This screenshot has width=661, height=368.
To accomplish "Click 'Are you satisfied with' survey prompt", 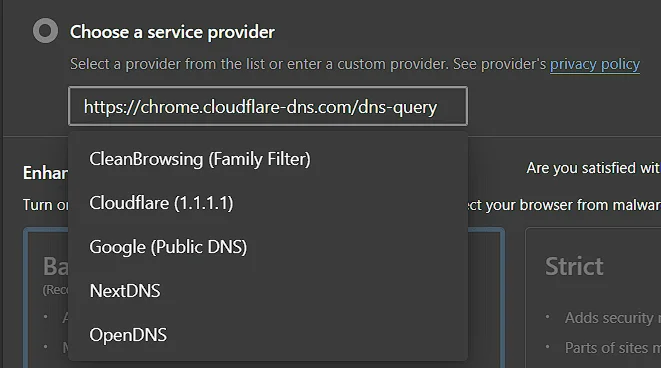I will (x=593, y=168).
